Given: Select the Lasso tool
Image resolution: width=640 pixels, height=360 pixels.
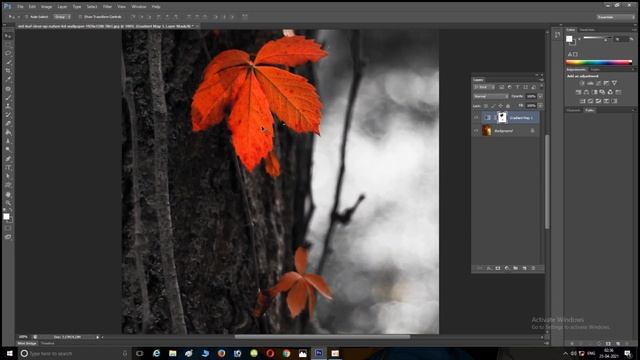Looking at the screenshot, I should pos(8,53).
